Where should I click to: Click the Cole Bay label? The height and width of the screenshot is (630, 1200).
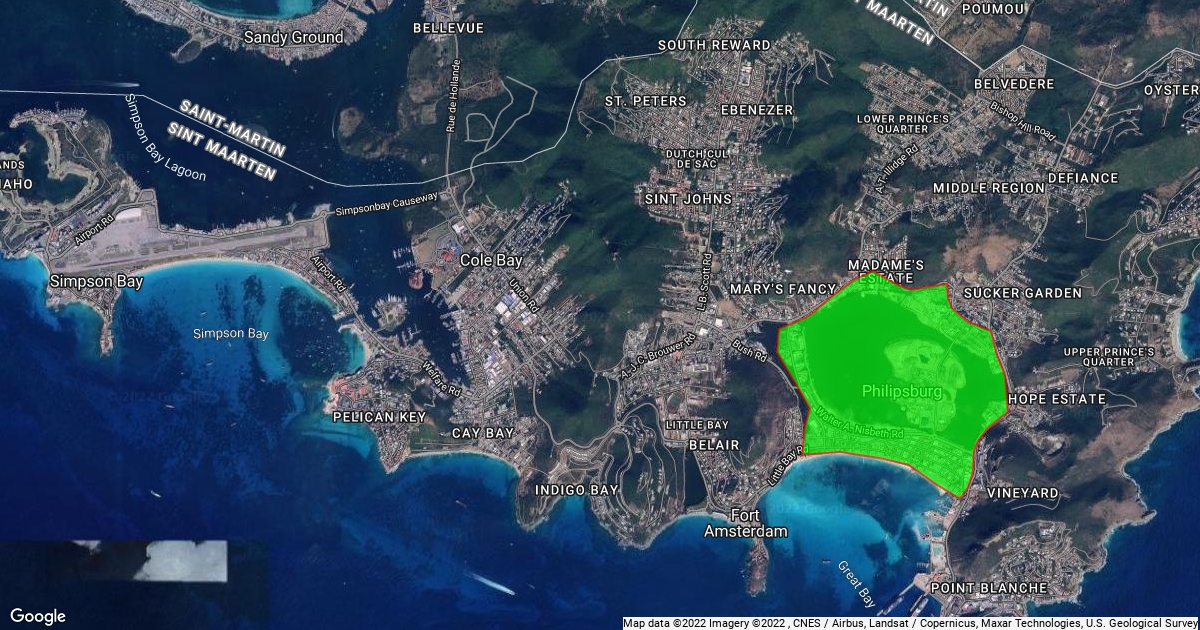tap(491, 260)
